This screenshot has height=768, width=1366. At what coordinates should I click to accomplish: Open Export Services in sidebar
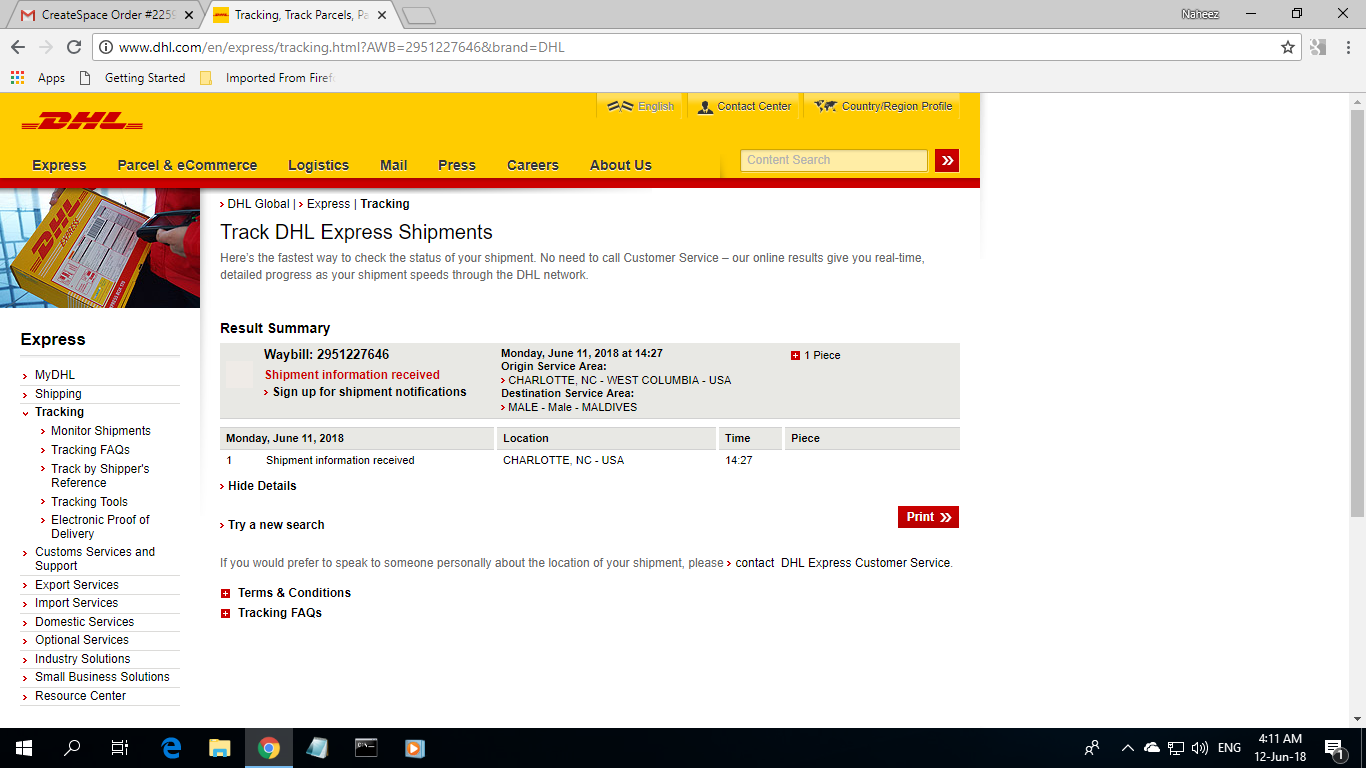coord(77,585)
